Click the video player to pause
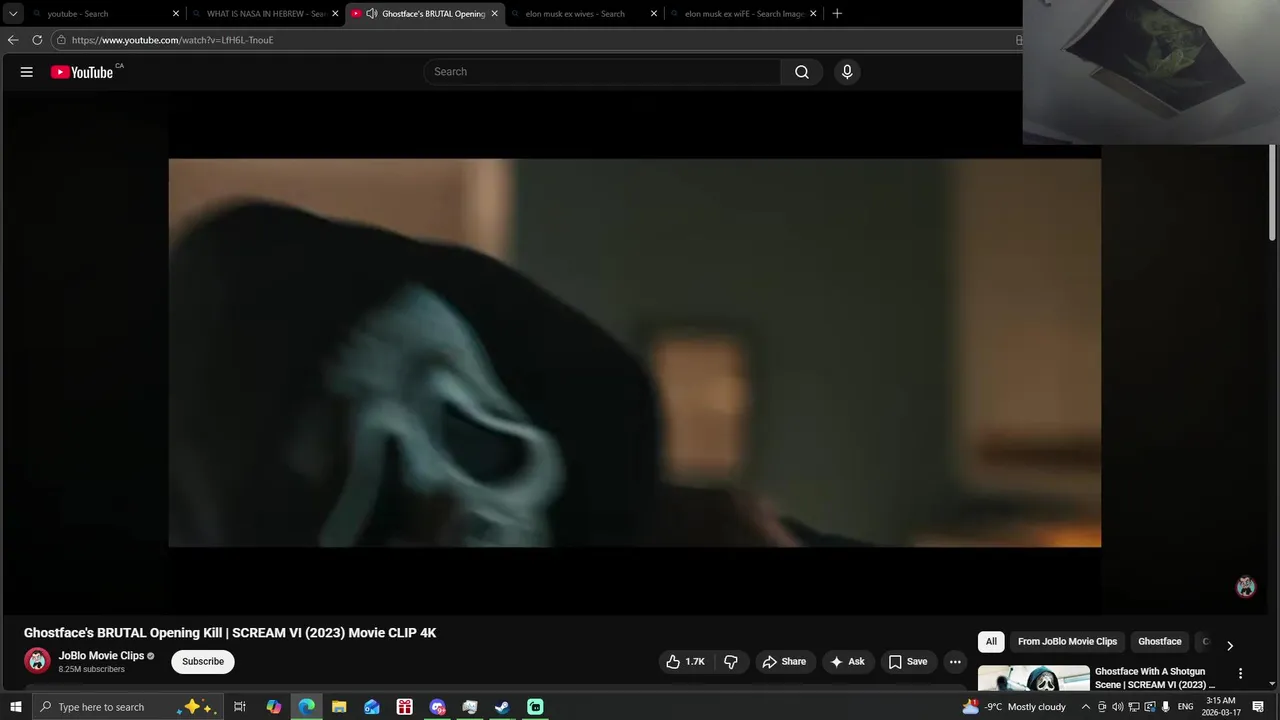 pyautogui.click(x=635, y=352)
